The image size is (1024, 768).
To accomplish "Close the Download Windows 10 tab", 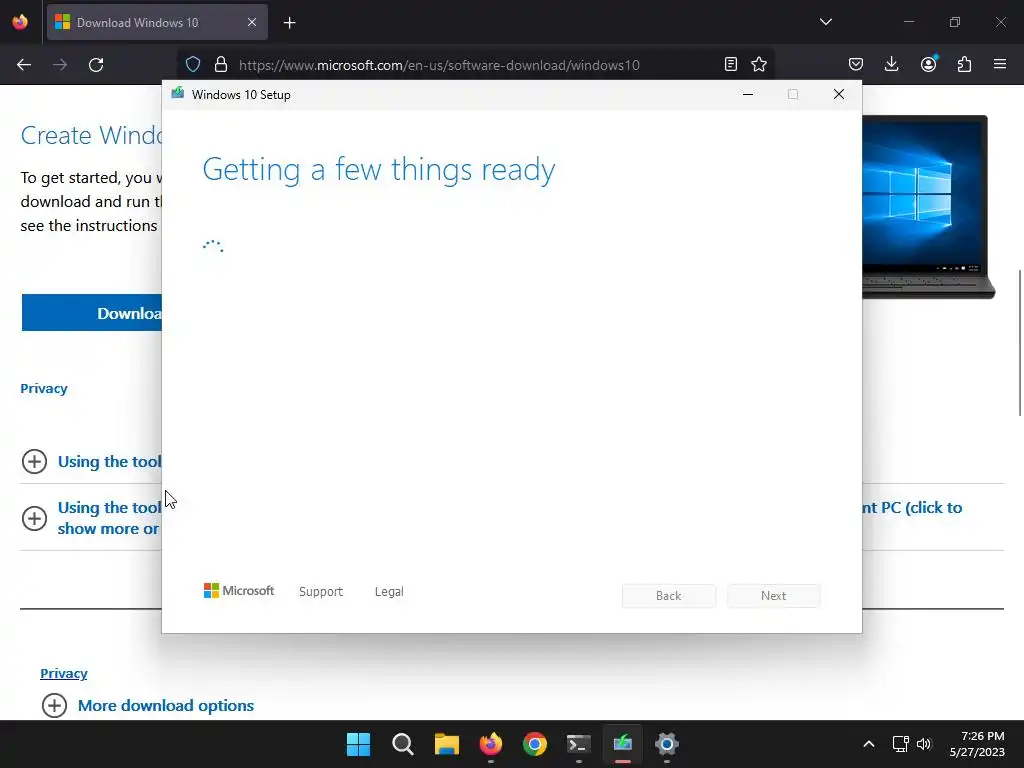I will (251, 22).
